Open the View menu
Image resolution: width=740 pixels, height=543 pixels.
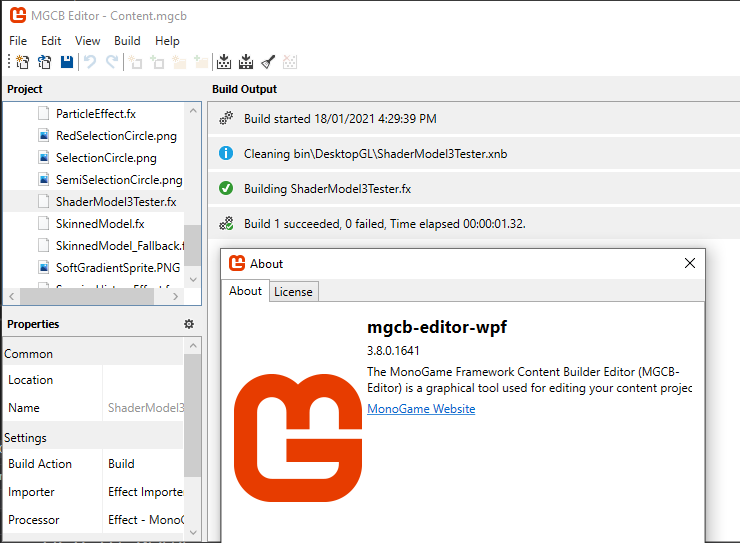point(87,41)
